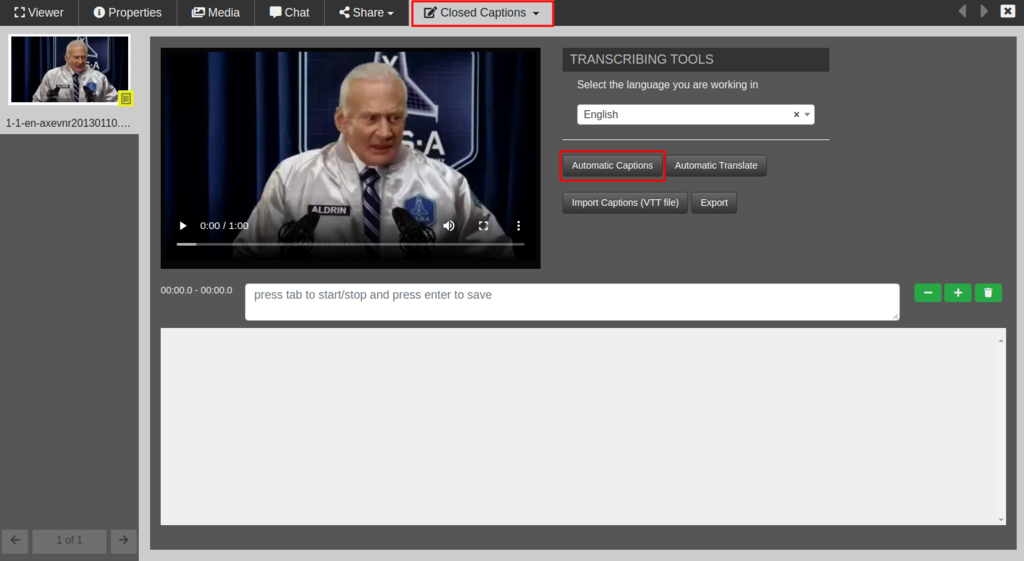Open the English language combo box
This screenshot has width=1024, height=561.
(x=696, y=114)
